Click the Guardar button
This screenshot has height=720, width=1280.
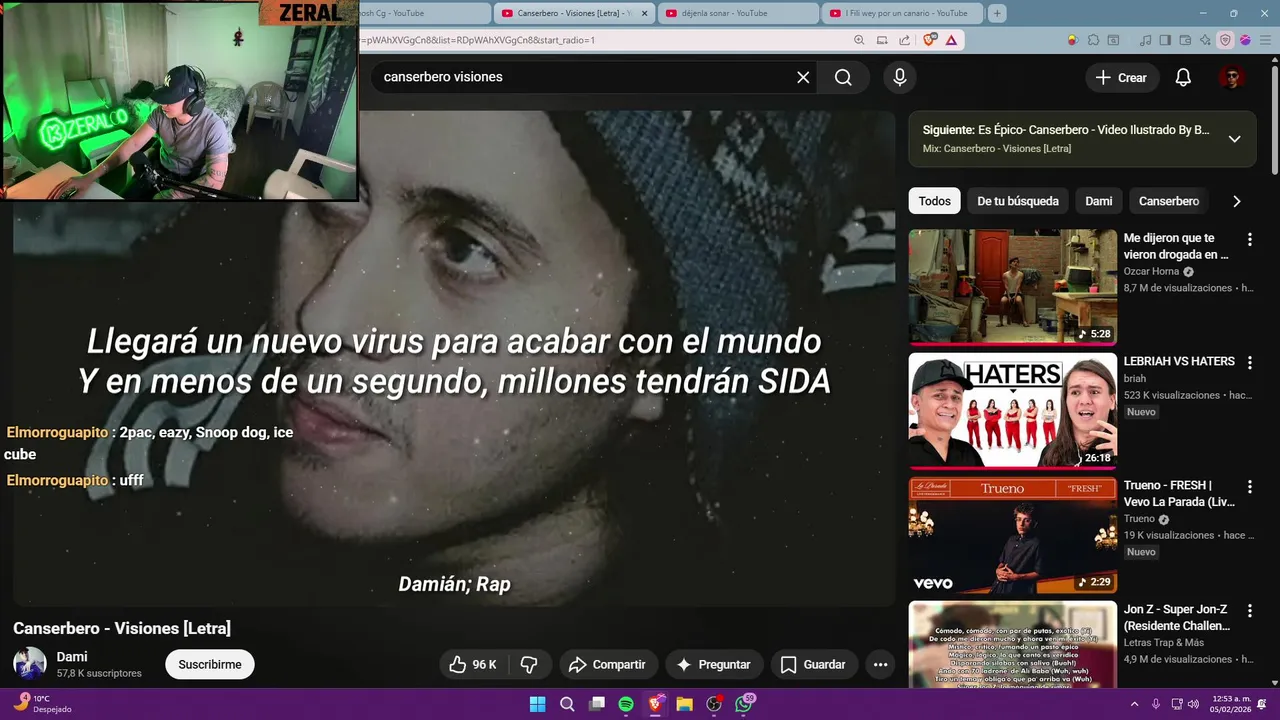(x=813, y=664)
